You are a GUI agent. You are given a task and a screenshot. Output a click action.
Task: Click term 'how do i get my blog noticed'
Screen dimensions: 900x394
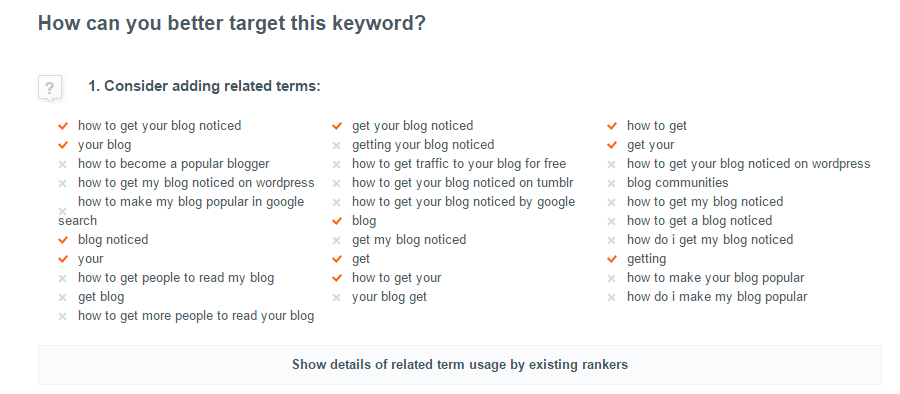coord(709,240)
